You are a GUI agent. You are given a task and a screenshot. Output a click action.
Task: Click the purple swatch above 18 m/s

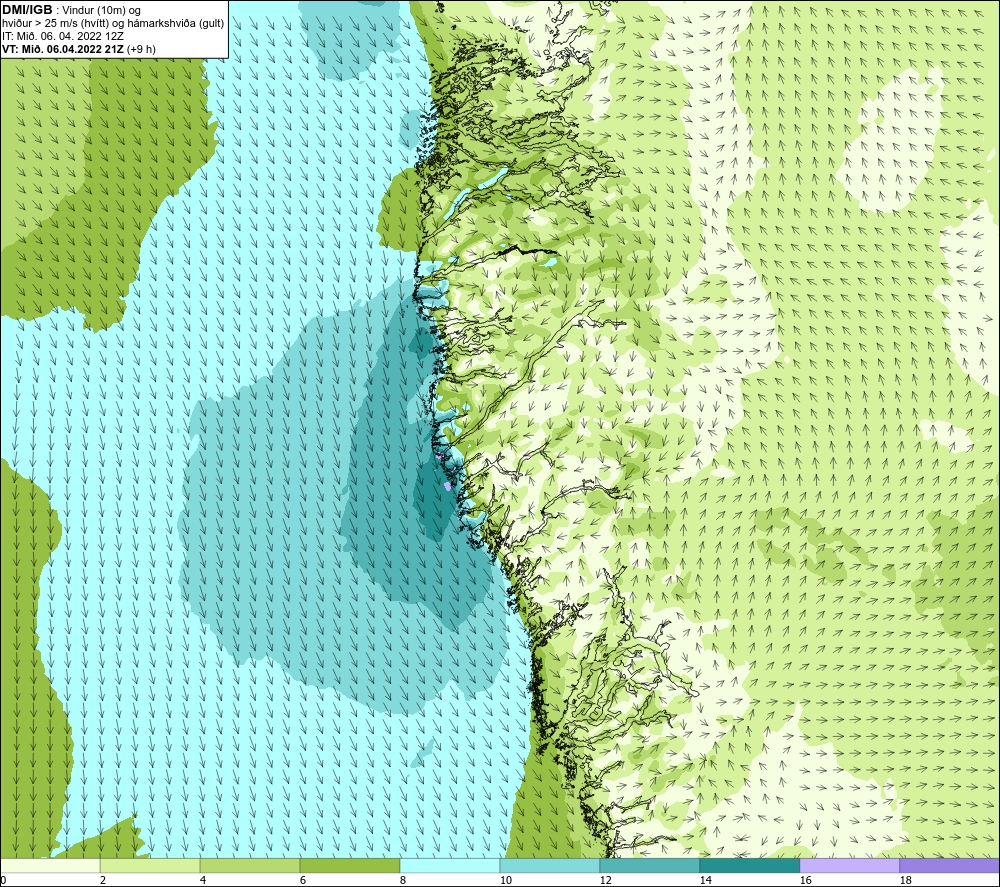point(950,866)
